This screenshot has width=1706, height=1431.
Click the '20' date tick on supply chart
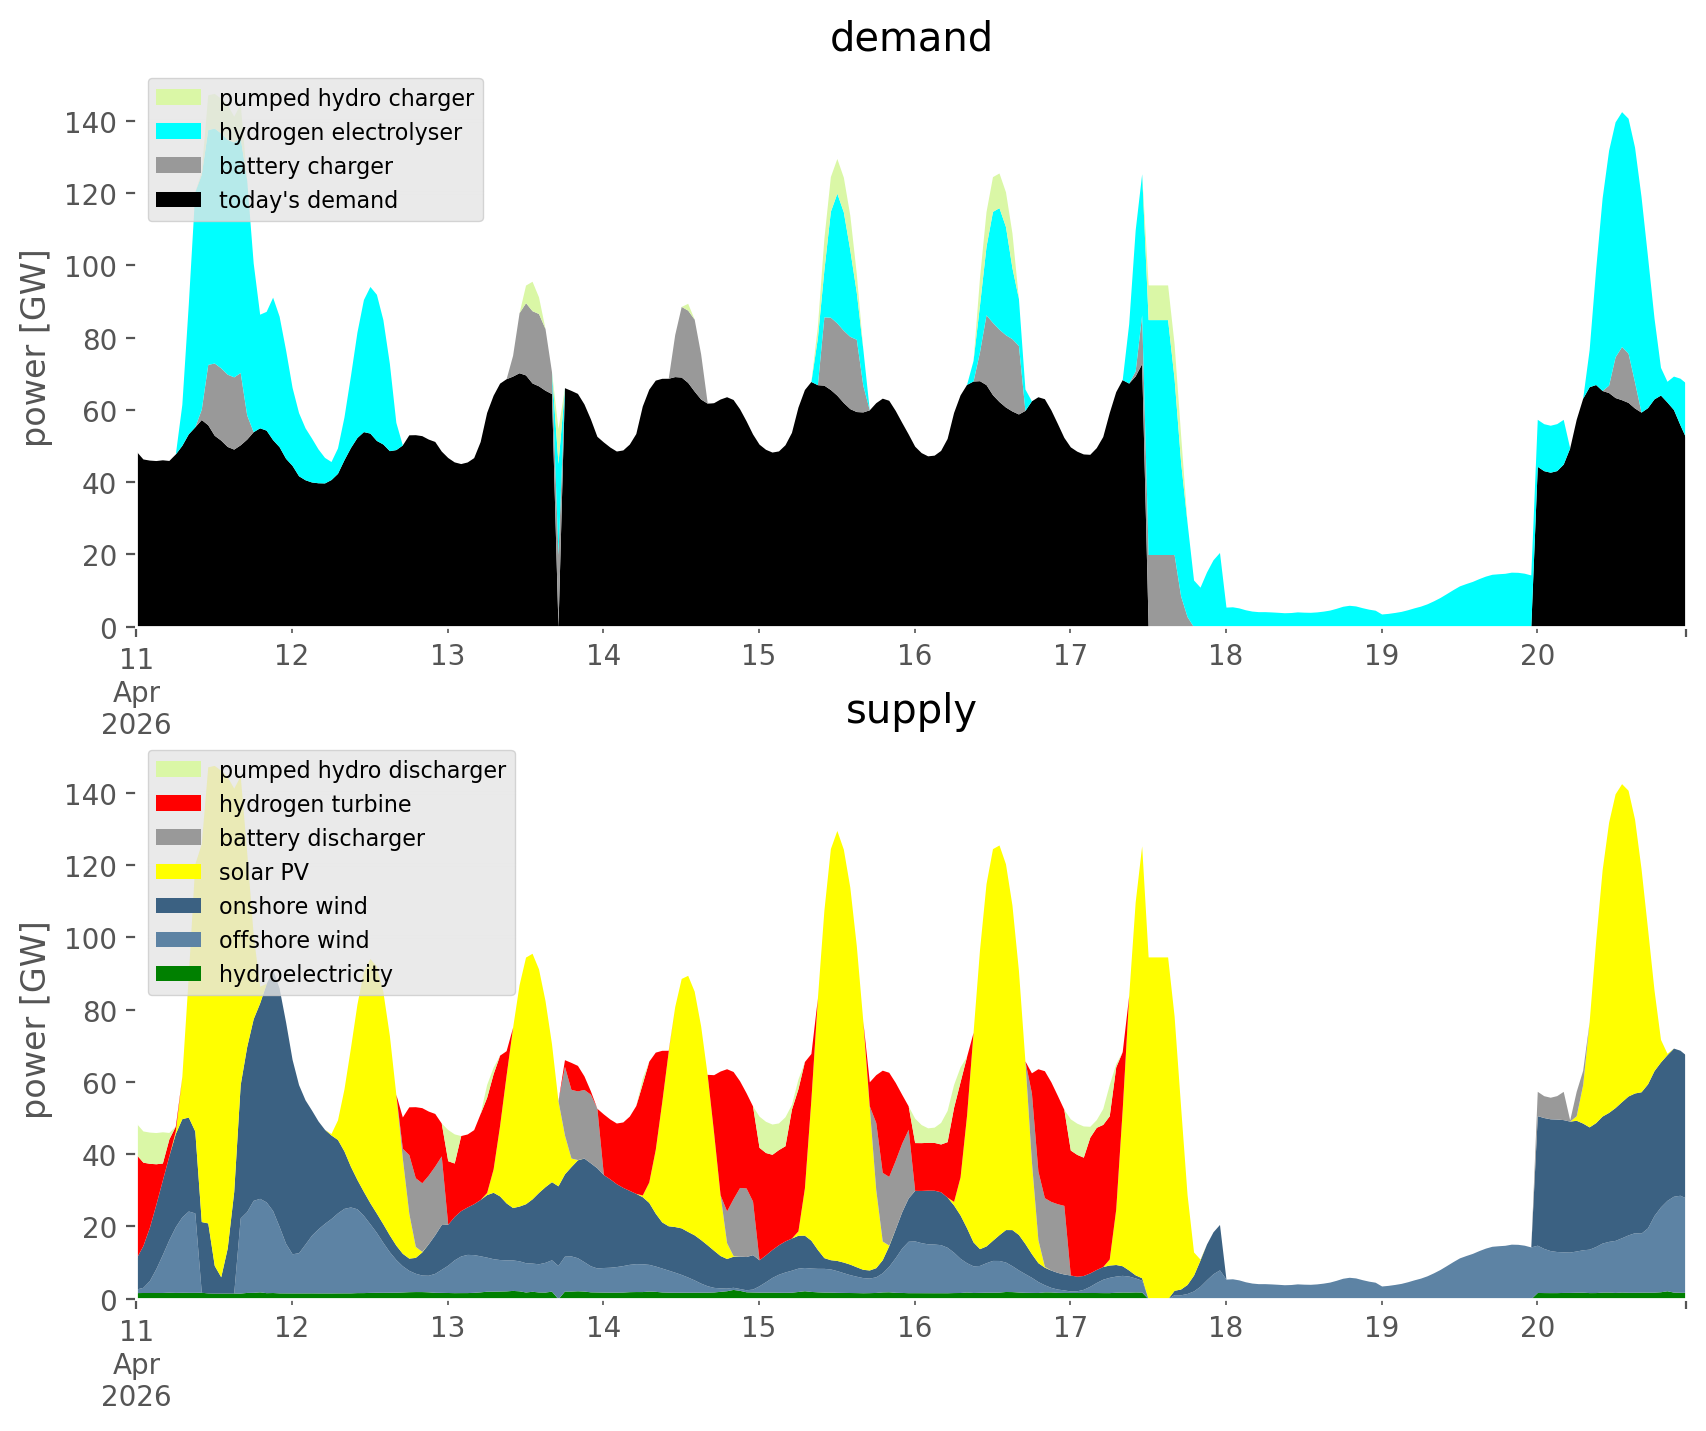point(1537,1329)
